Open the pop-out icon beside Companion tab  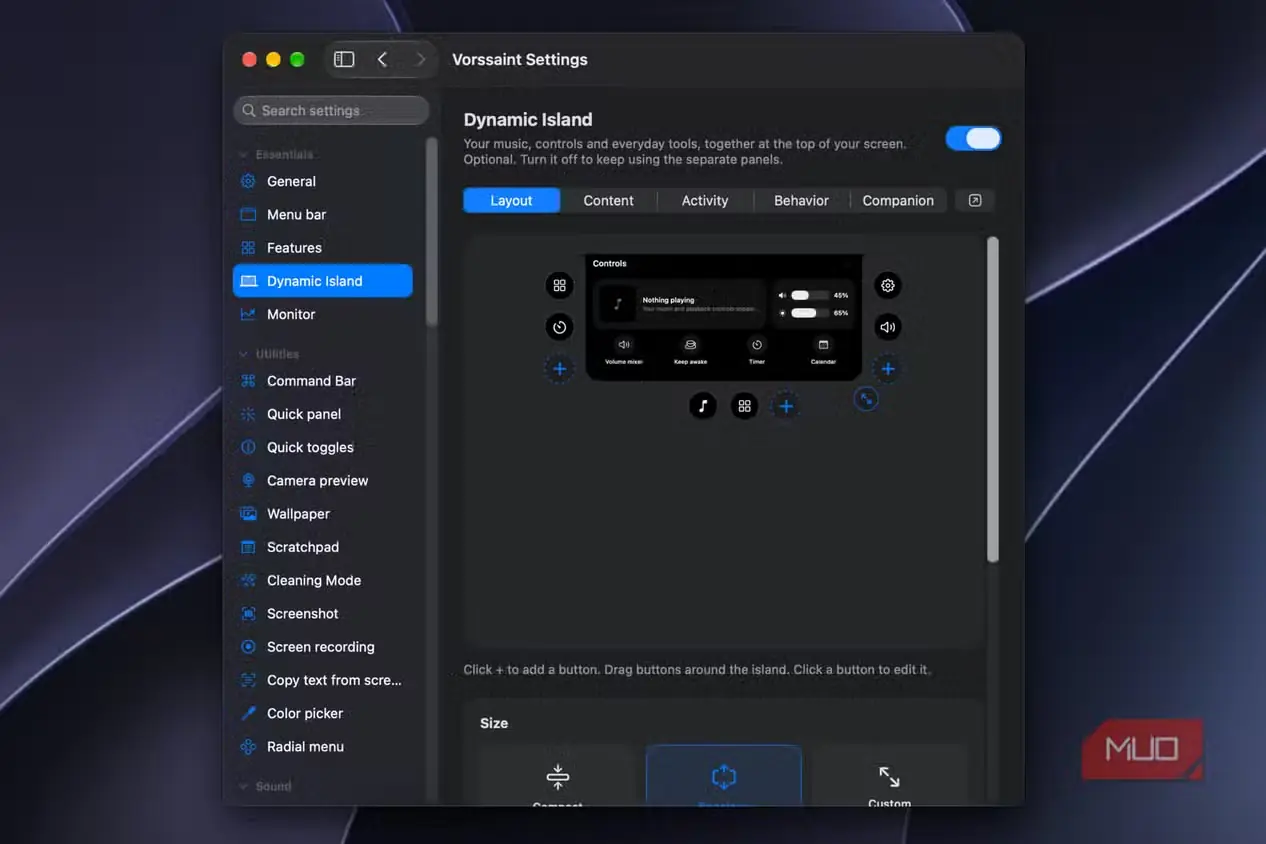[x=975, y=200]
